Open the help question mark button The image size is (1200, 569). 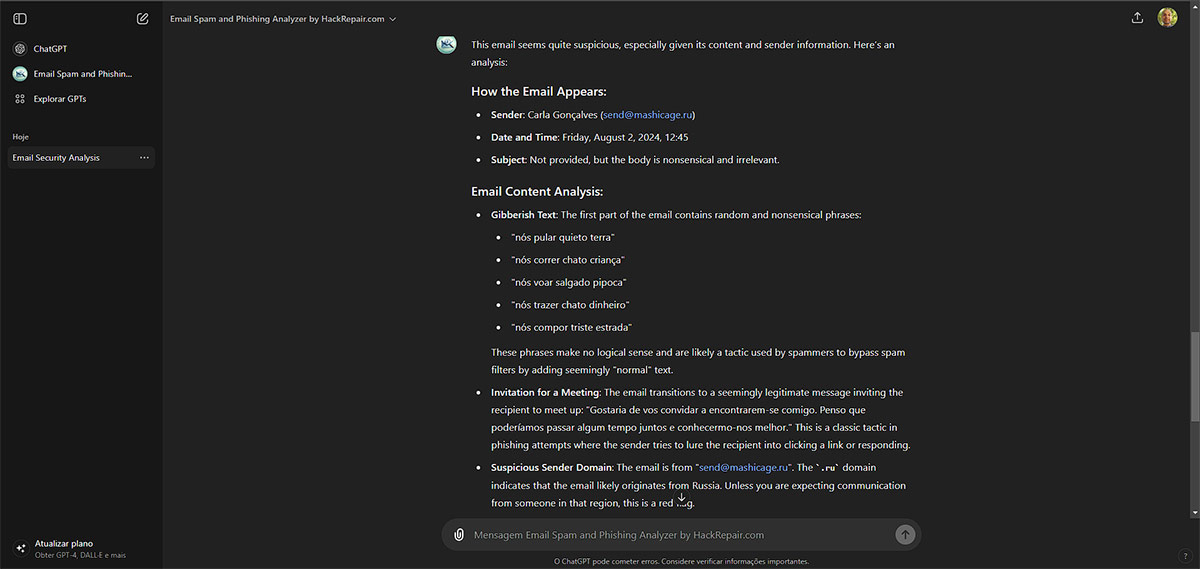[1185, 555]
